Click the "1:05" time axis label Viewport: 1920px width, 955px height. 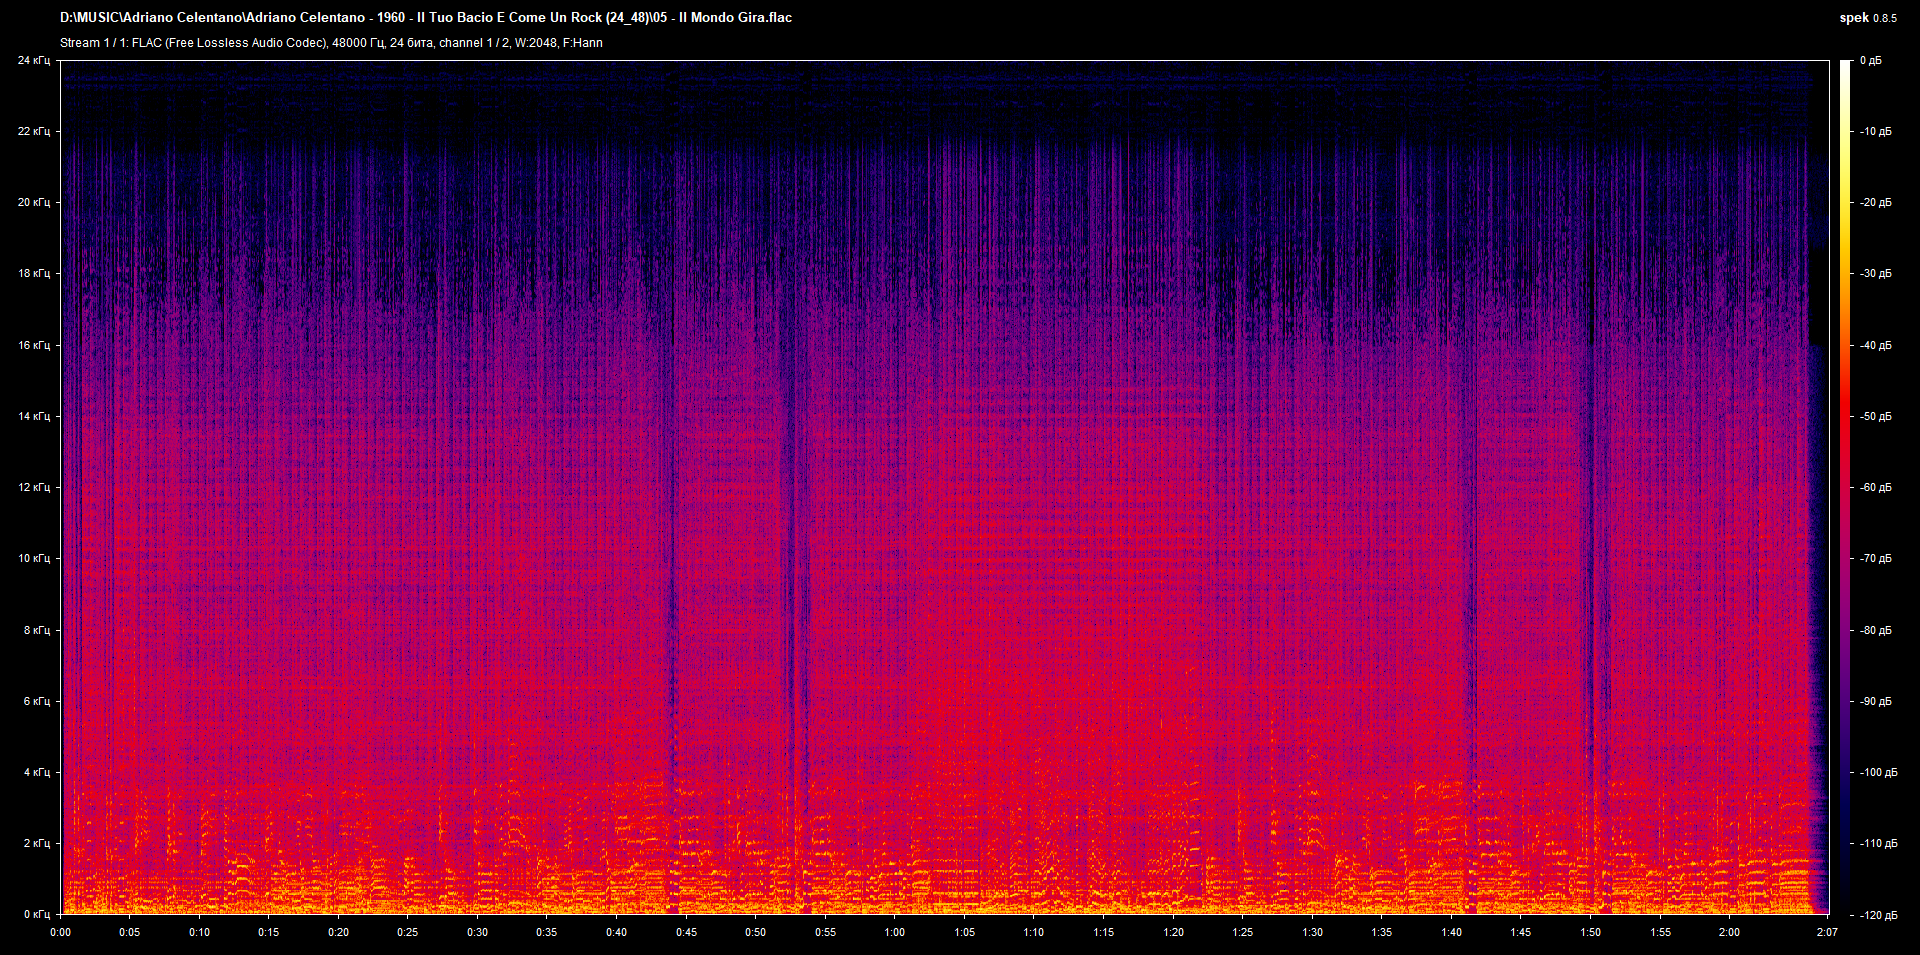coord(965,933)
